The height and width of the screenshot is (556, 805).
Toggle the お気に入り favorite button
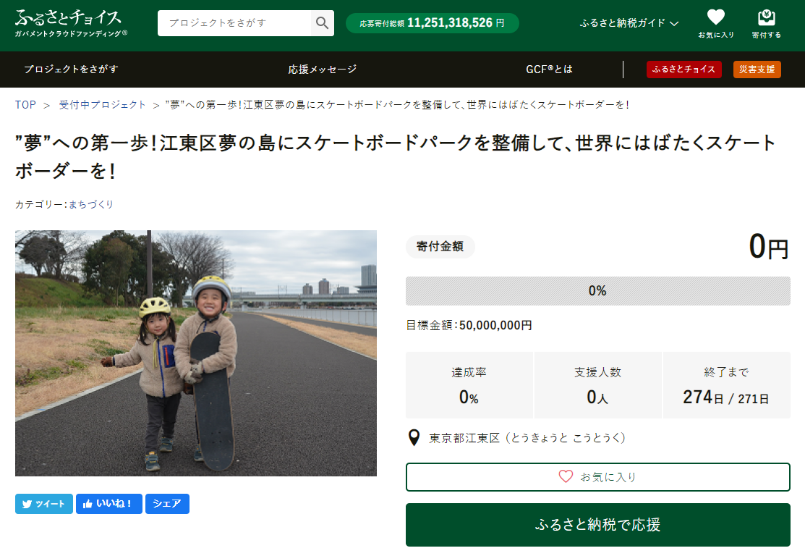[598, 477]
